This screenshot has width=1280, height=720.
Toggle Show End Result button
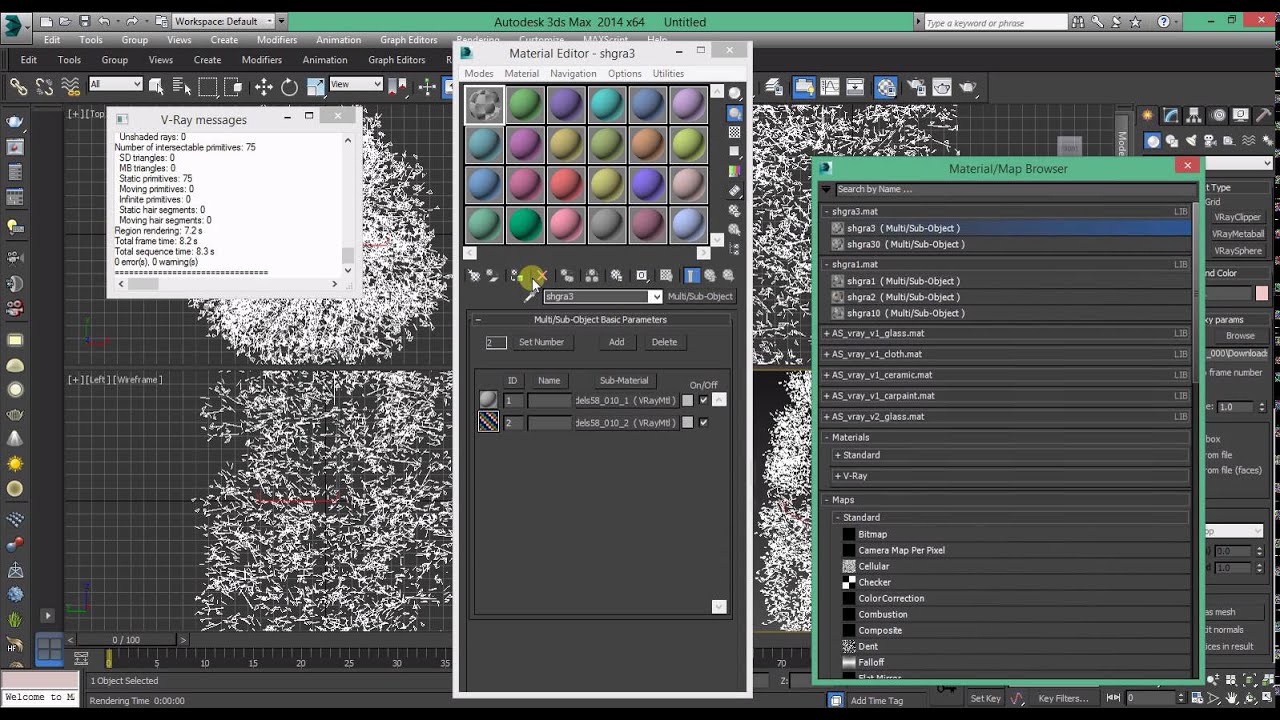click(x=691, y=276)
